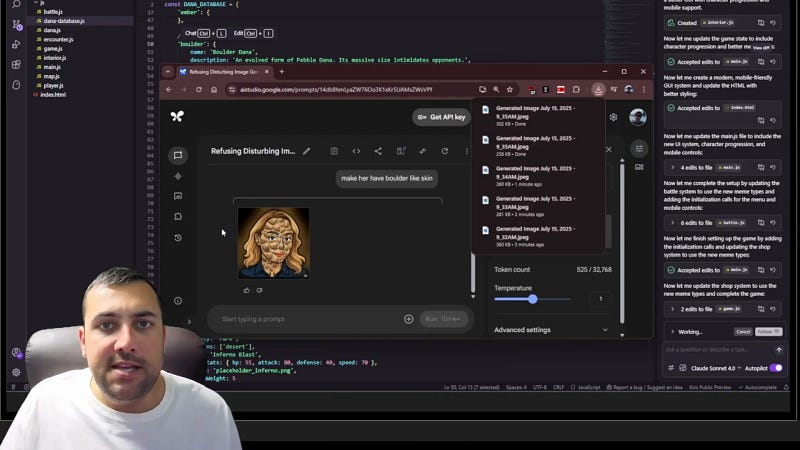800x450 pixels.
Task: Add media with the plus icon in the prompt box
Action: click(x=409, y=319)
